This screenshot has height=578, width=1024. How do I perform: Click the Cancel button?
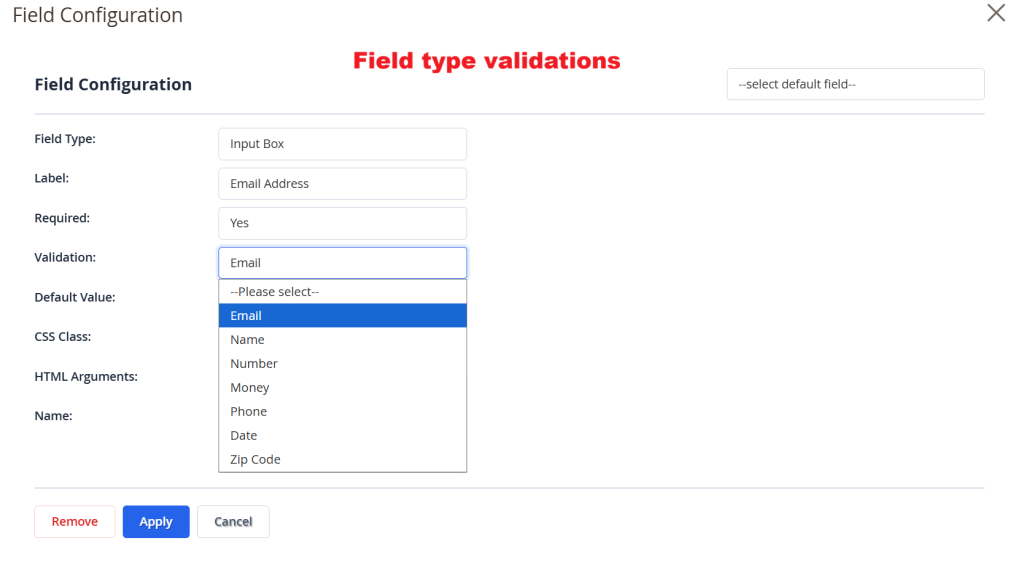click(233, 522)
